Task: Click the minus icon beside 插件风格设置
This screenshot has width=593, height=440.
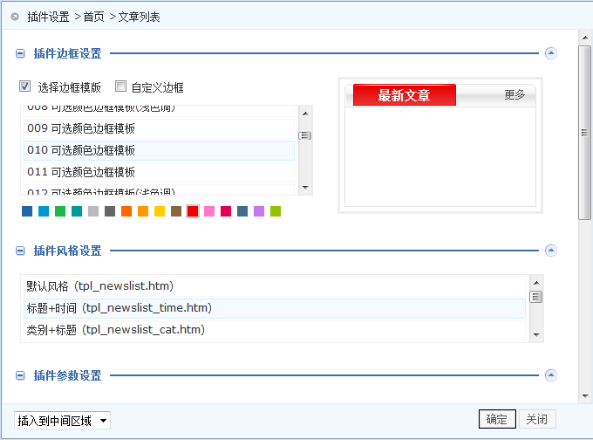Action: point(20,251)
